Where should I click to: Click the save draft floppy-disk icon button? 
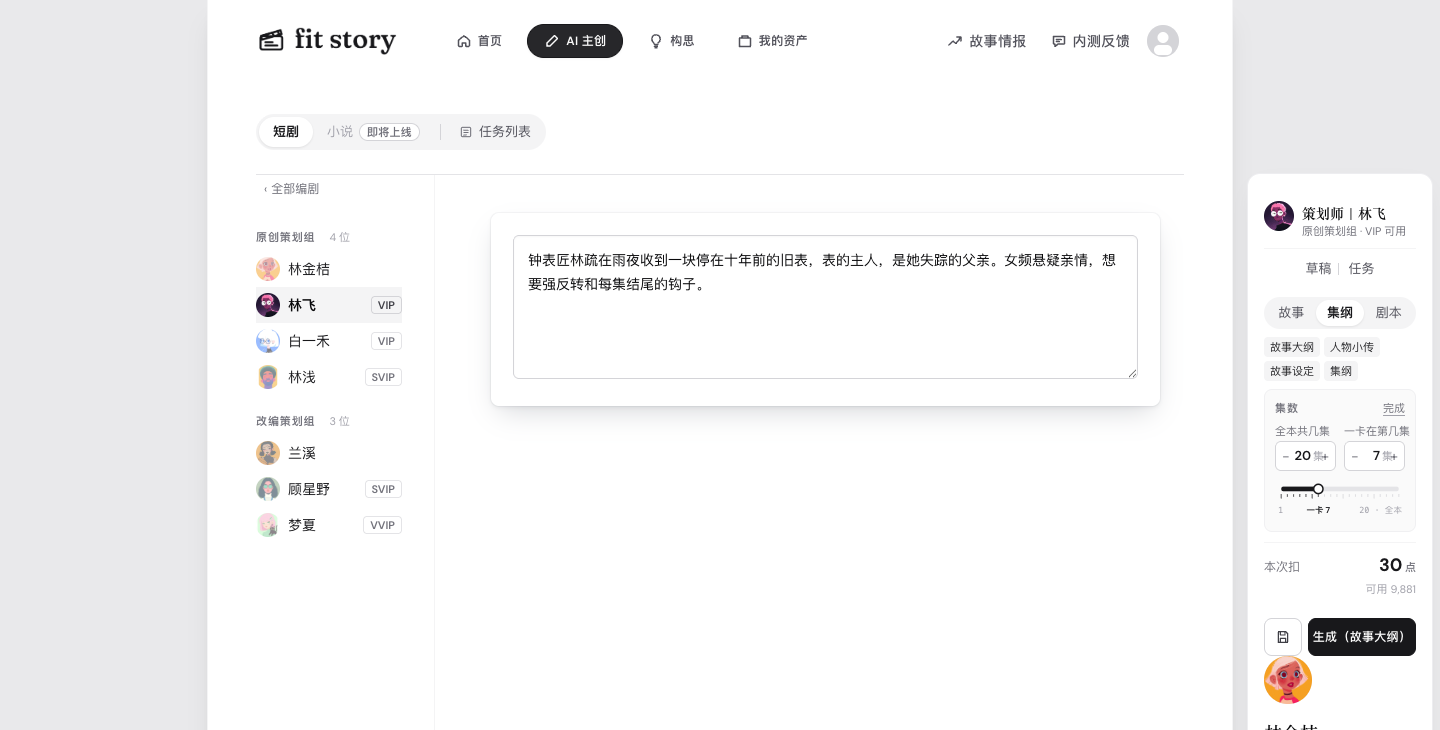click(x=1283, y=637)
